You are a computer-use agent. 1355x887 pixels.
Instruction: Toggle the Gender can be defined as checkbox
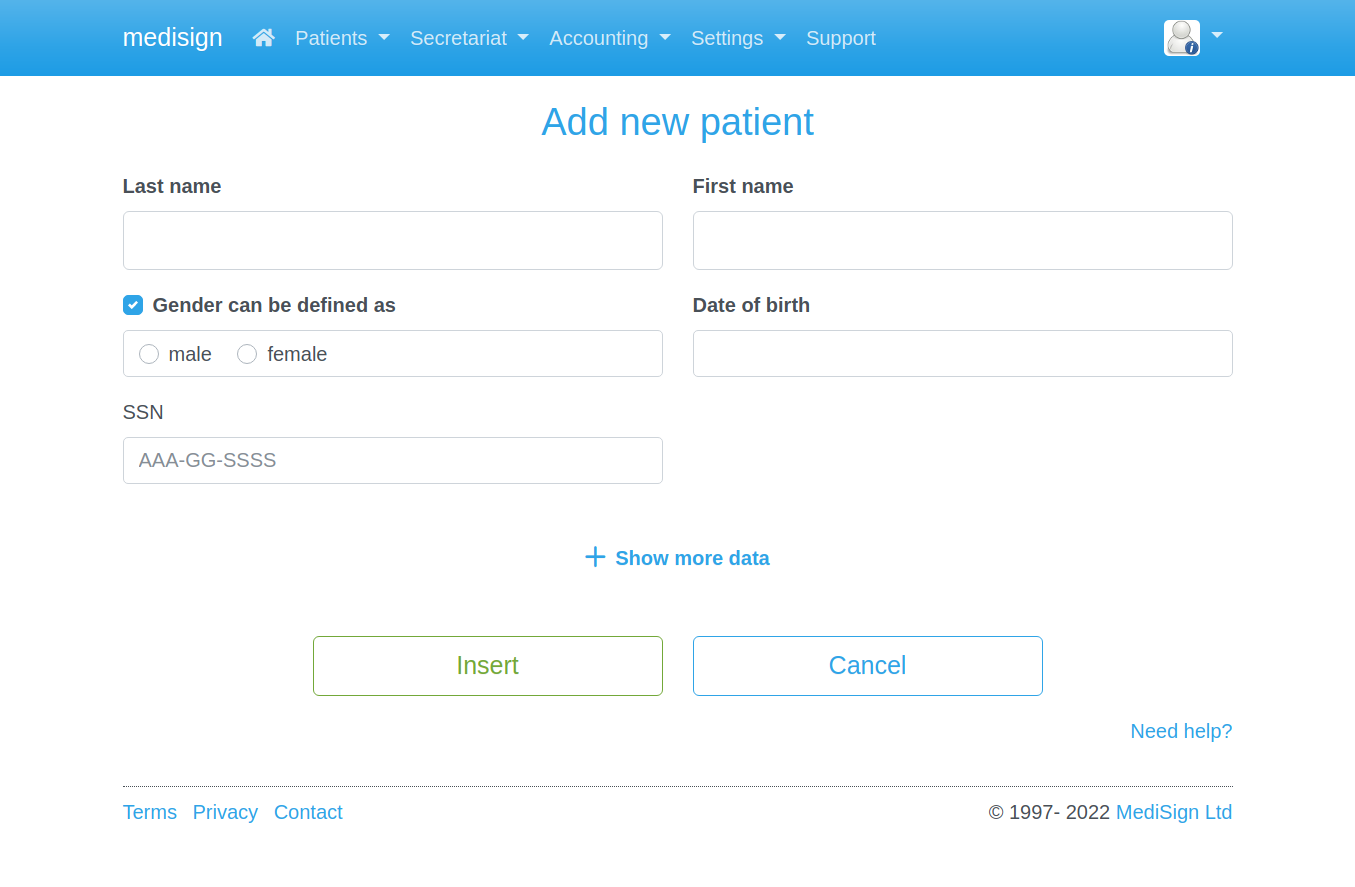(133, 305)
